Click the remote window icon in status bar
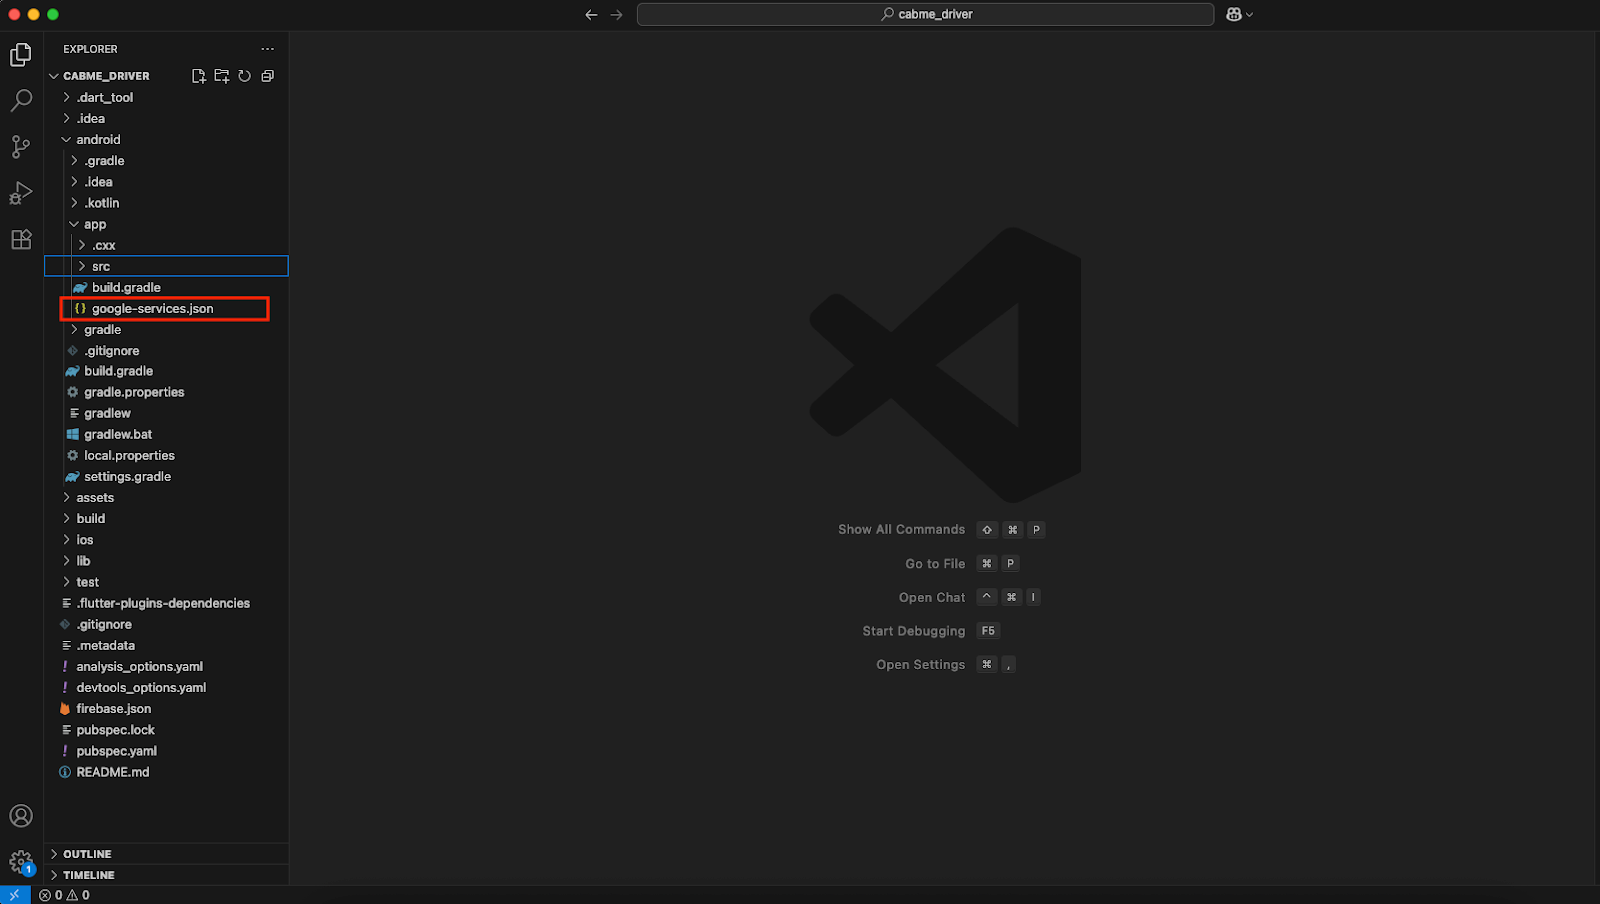Viewport: 1600px width, 904px height. click(x=15, y=895)
